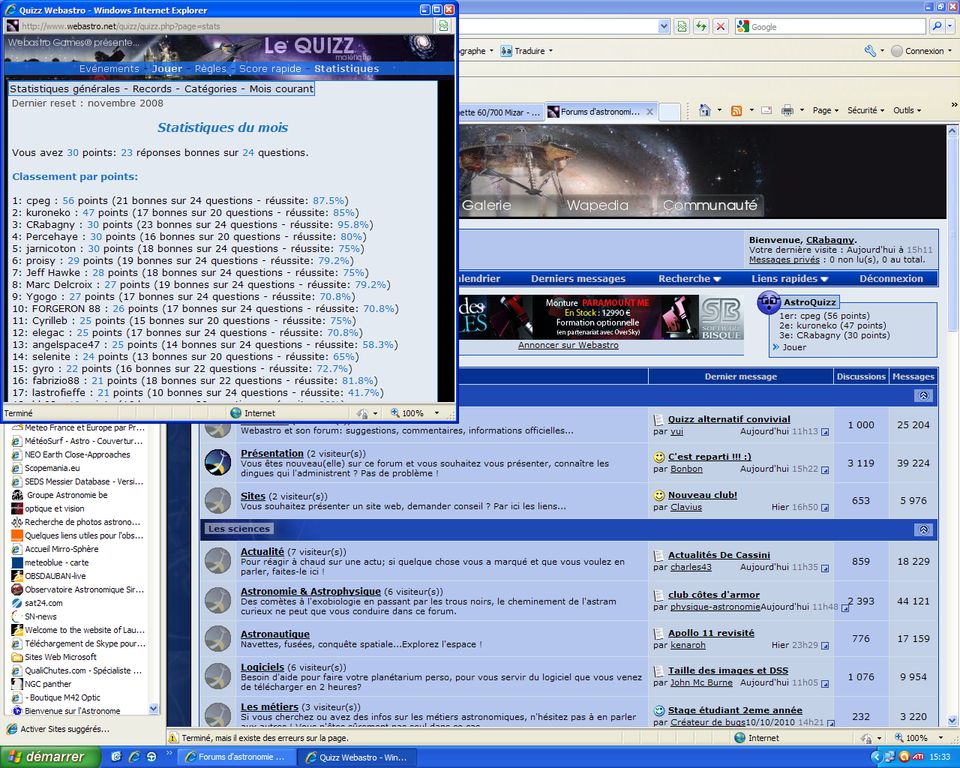This screenshot has height=768, width=960.
Task: Click Internet Explorer quick launch icon
Action: pos(133,757)
